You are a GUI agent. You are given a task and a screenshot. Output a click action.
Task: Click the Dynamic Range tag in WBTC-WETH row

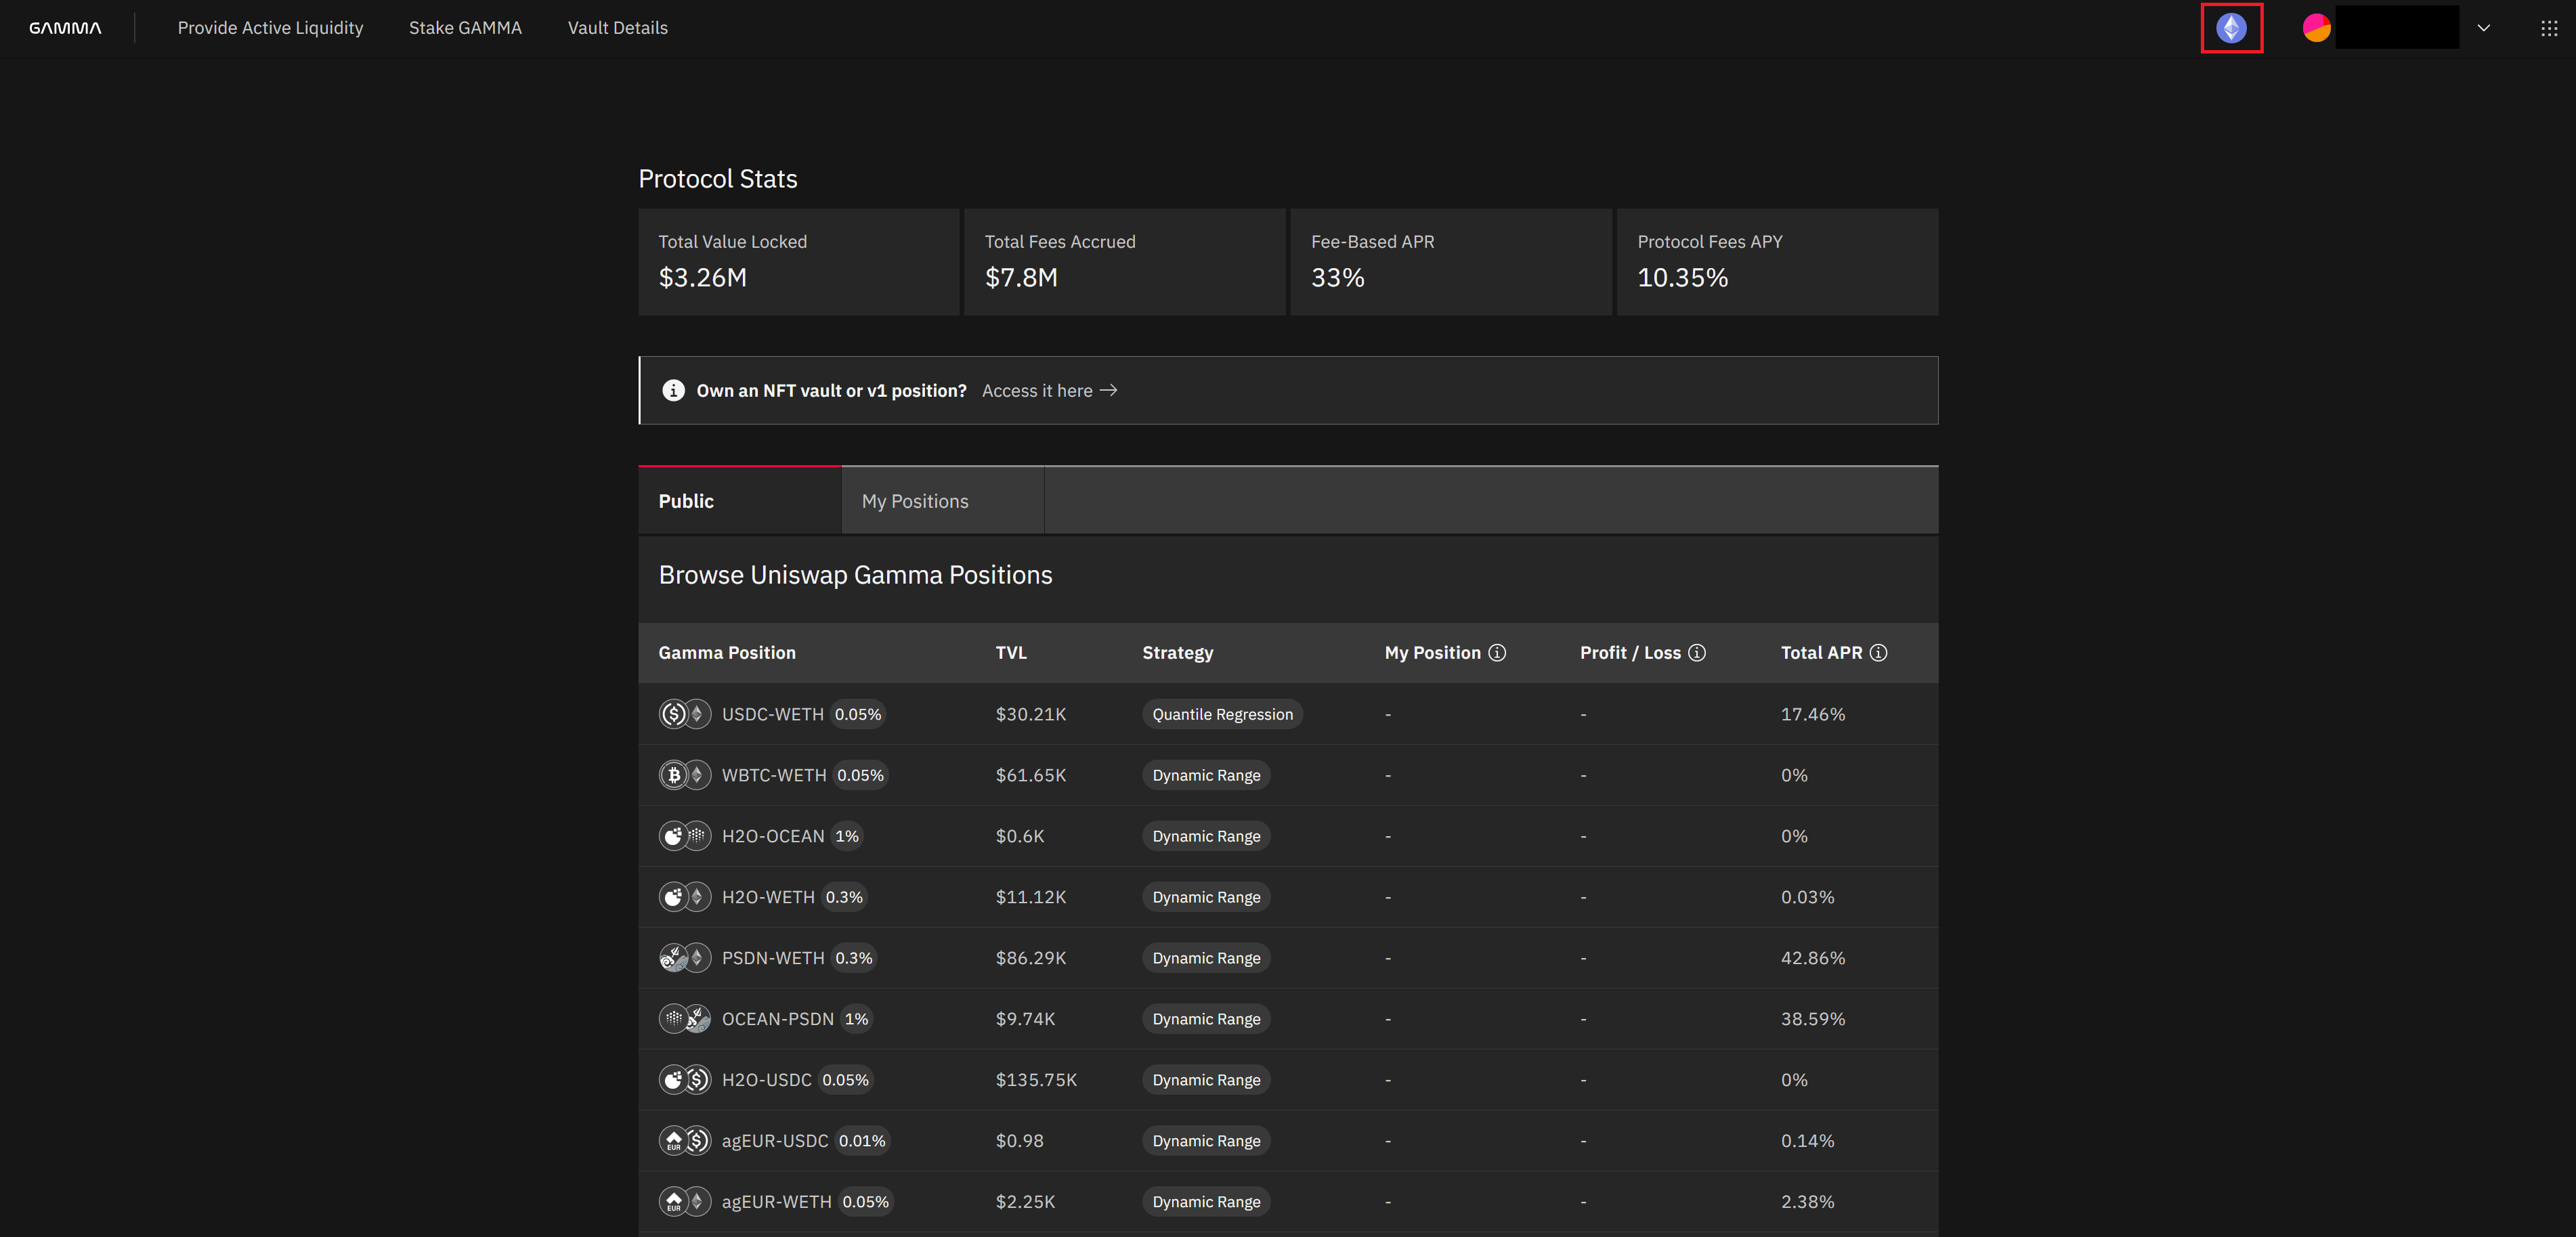pos(1206,775)
